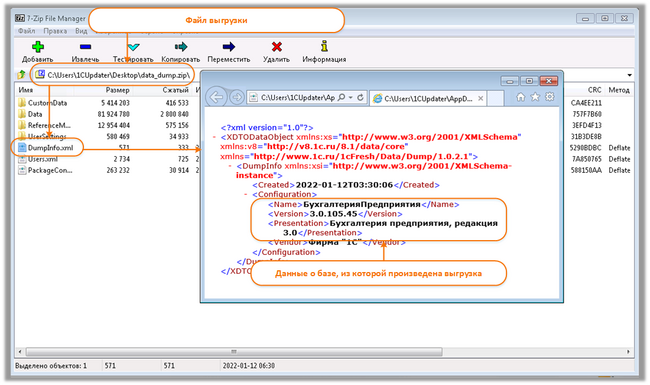Screen dimensions: 650x385
Task: Click the scrollbar left arrow
Action: pos(19,352)
